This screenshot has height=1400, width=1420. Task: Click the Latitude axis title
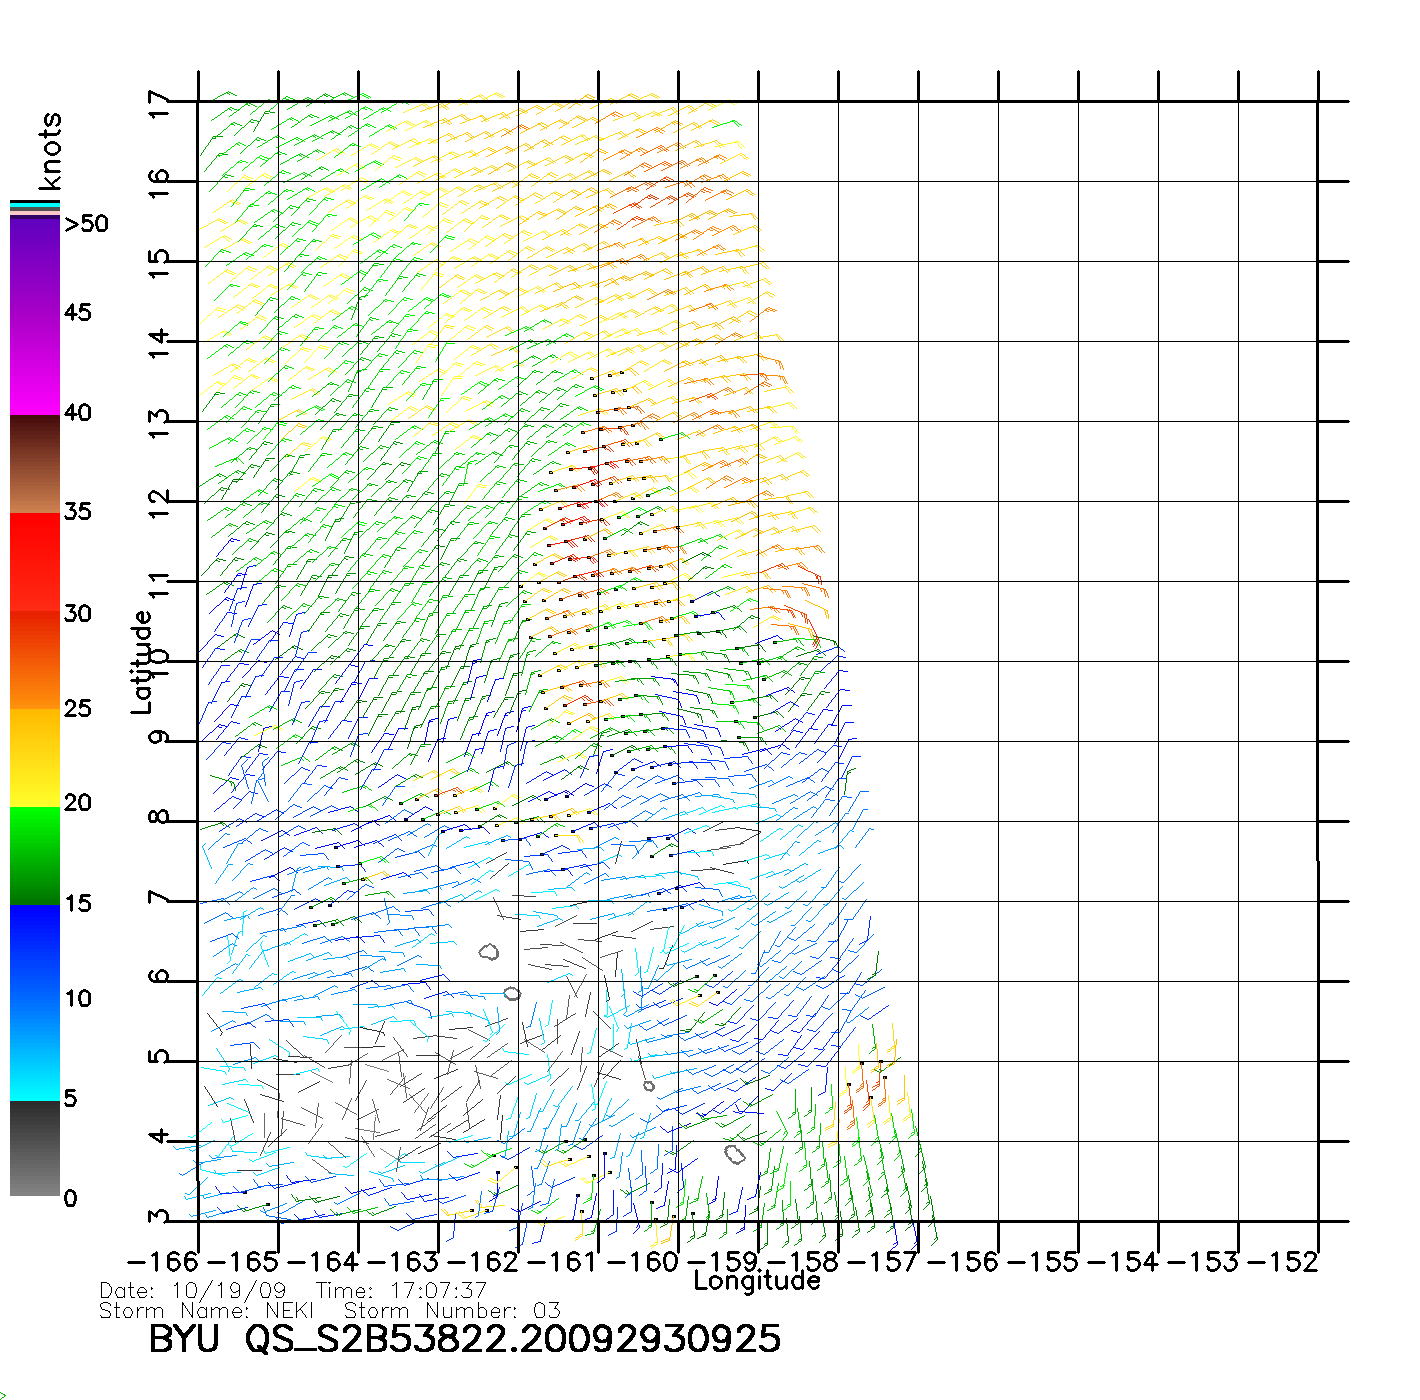click(x=142, y=662)
